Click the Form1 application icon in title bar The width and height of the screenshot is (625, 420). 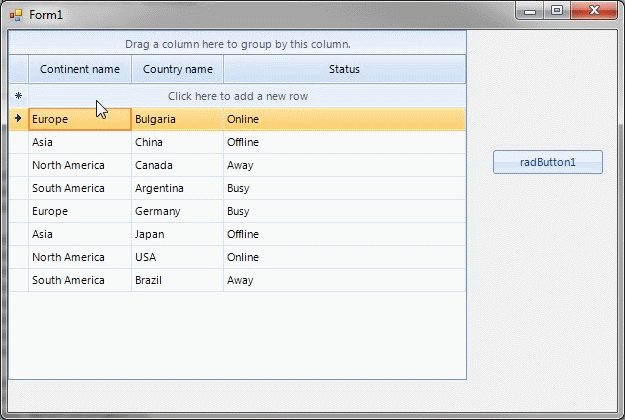coord(15,15)
